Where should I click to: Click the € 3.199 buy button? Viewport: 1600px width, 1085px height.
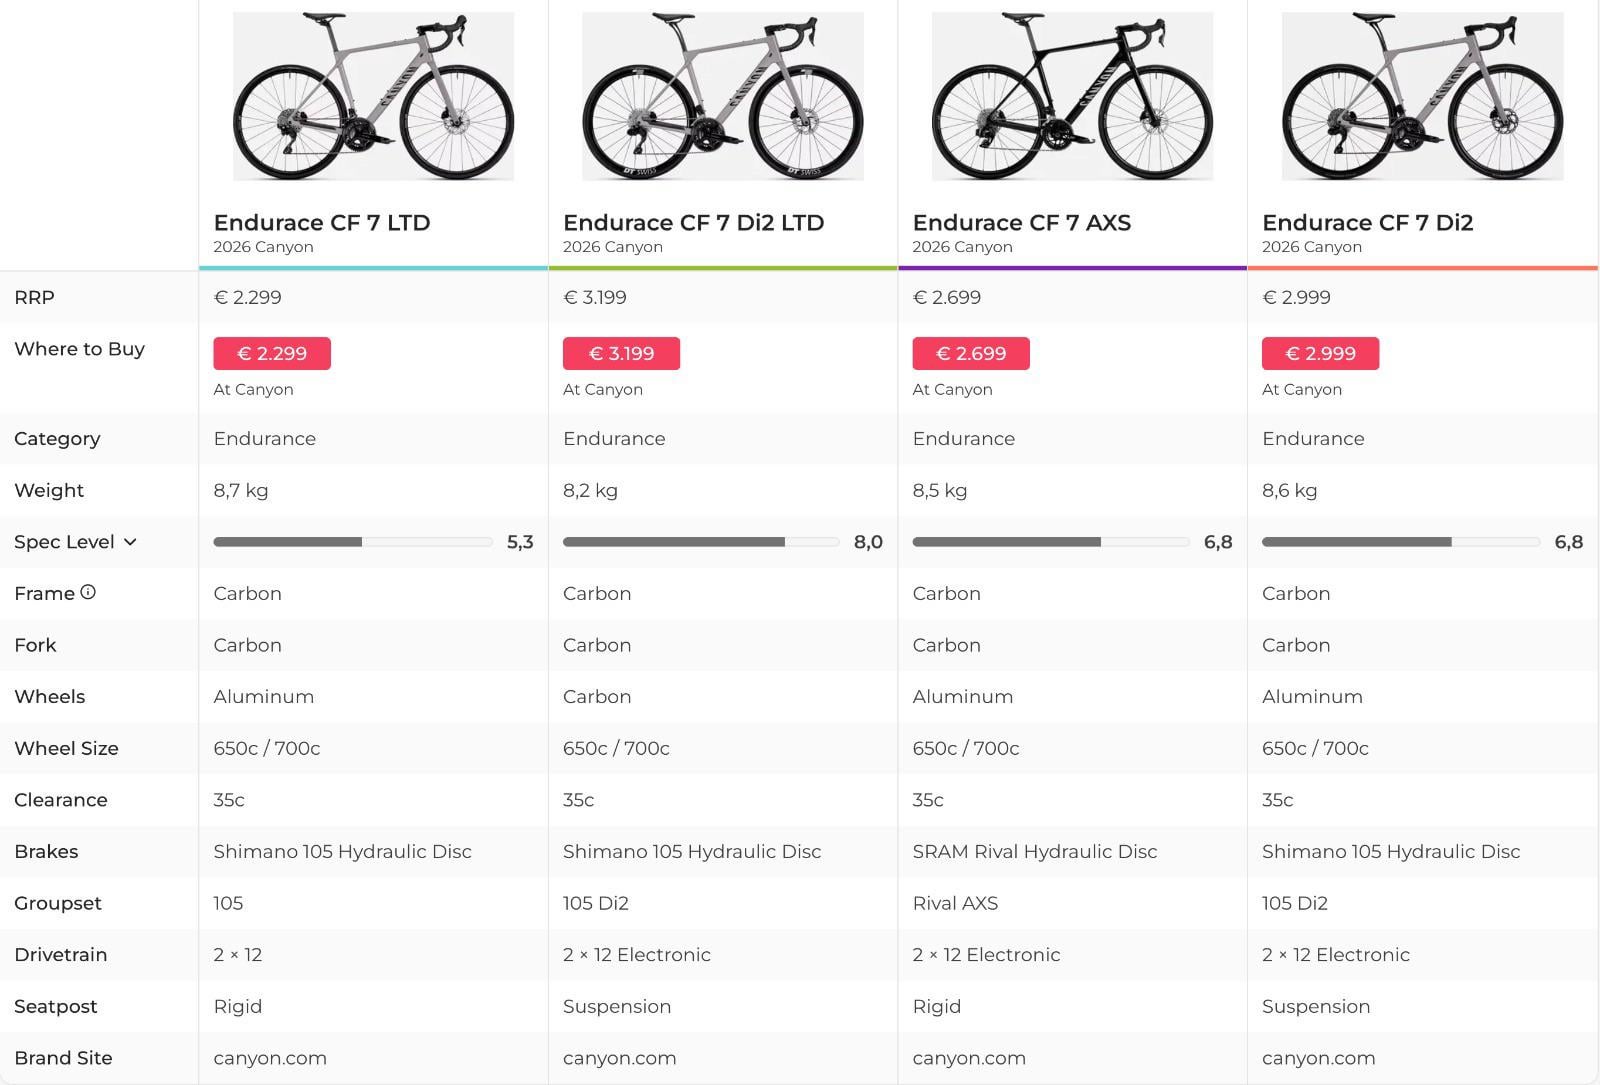point(621,354)
